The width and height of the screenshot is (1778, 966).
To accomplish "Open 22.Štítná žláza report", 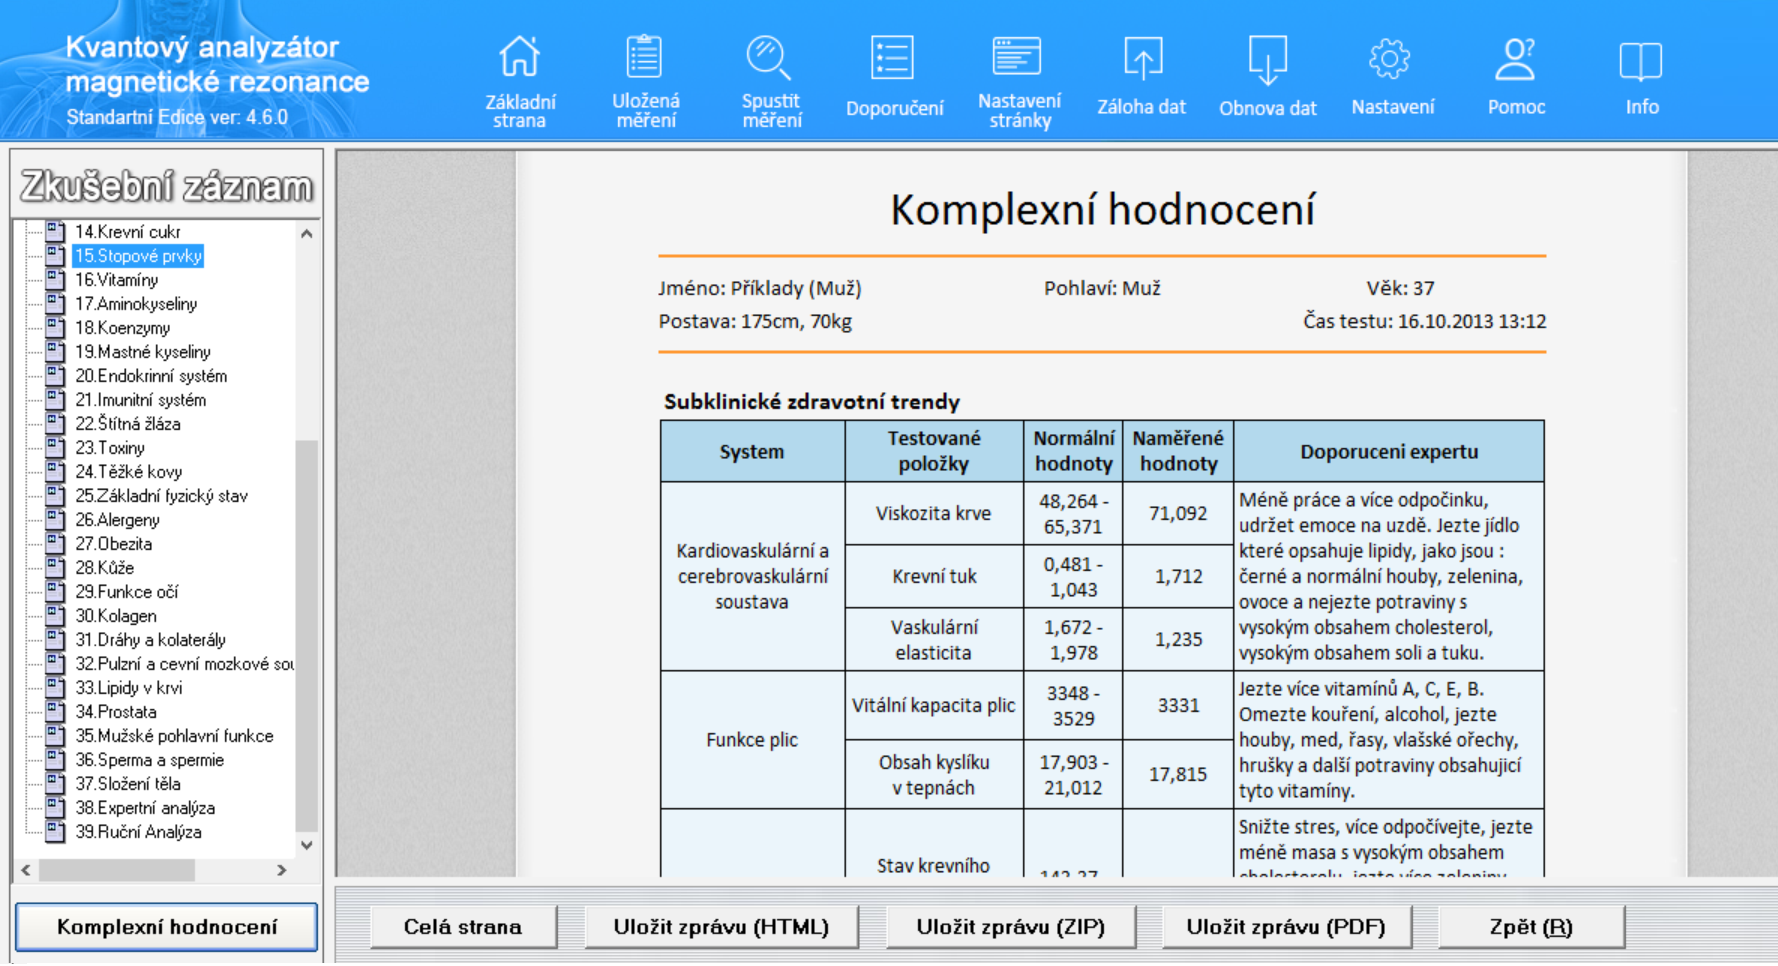I will [x=128, y=424].
